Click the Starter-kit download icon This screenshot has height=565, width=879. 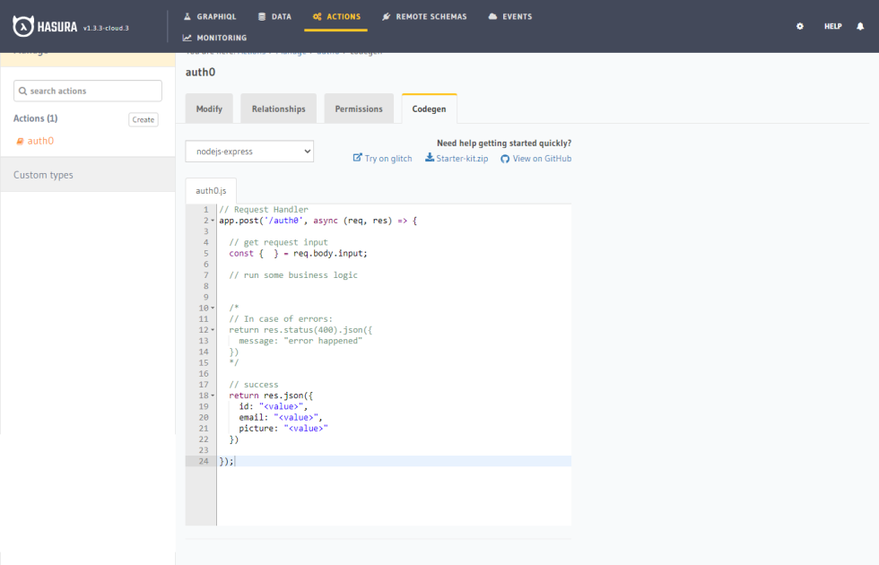429,158
